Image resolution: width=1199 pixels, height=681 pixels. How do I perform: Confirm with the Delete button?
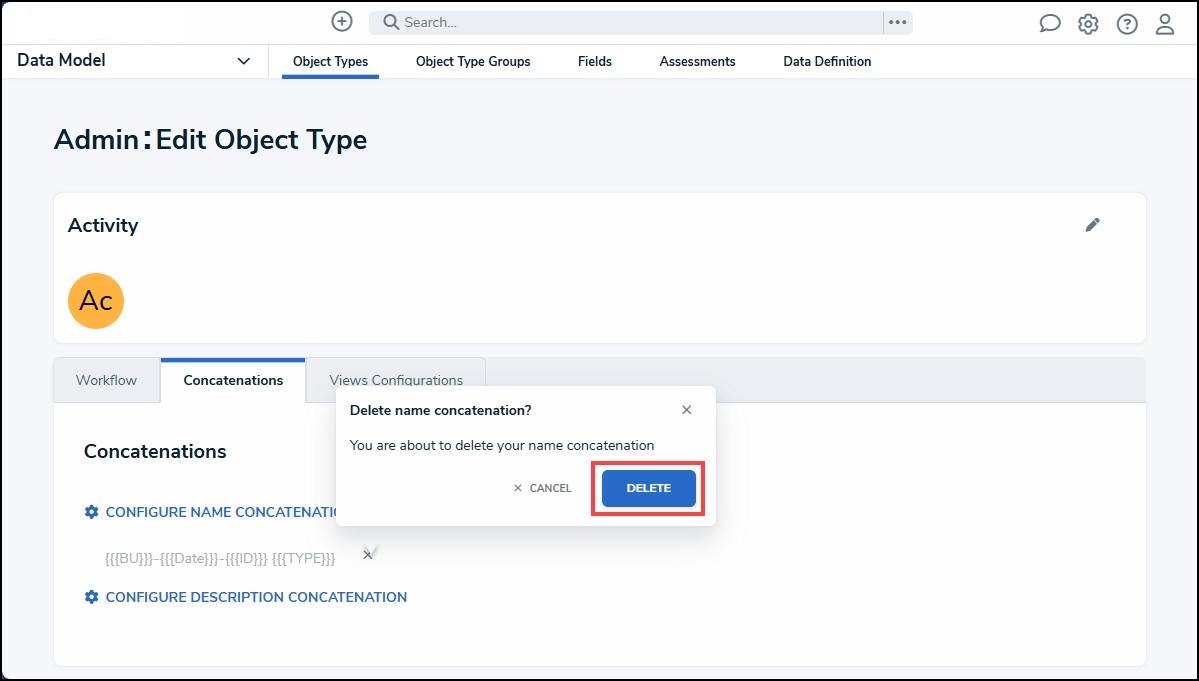click(x=648, y=488)
